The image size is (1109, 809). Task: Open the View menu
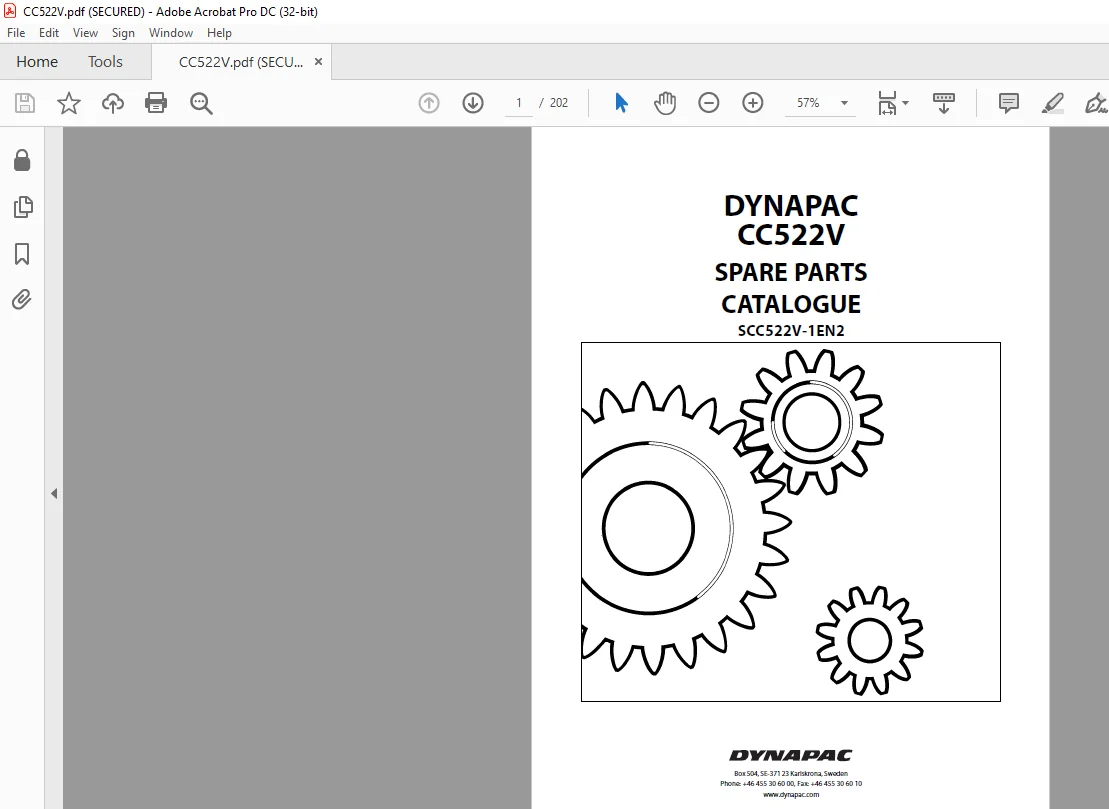pyautogui.click(x=85, y=33)
